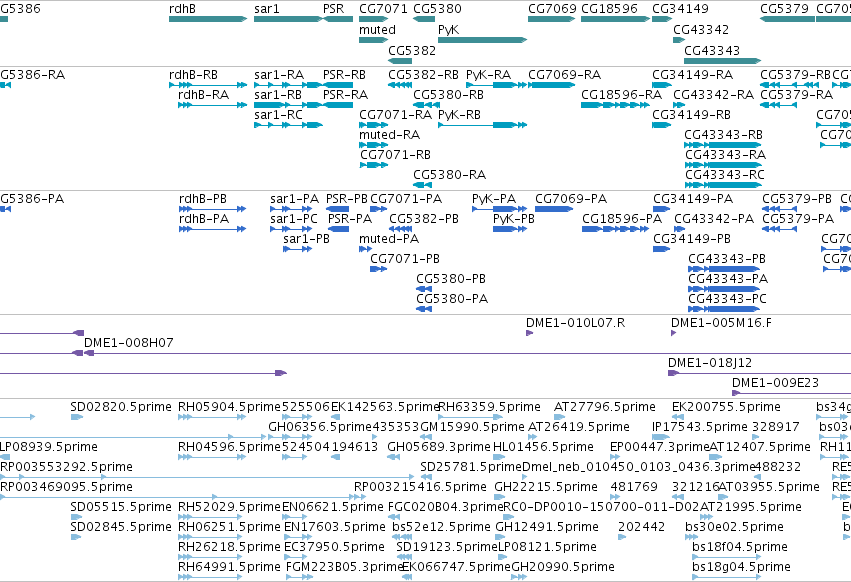Click EST EK200755.5prime
Viewport: 851px width, 582px height.
coord(726,407)
